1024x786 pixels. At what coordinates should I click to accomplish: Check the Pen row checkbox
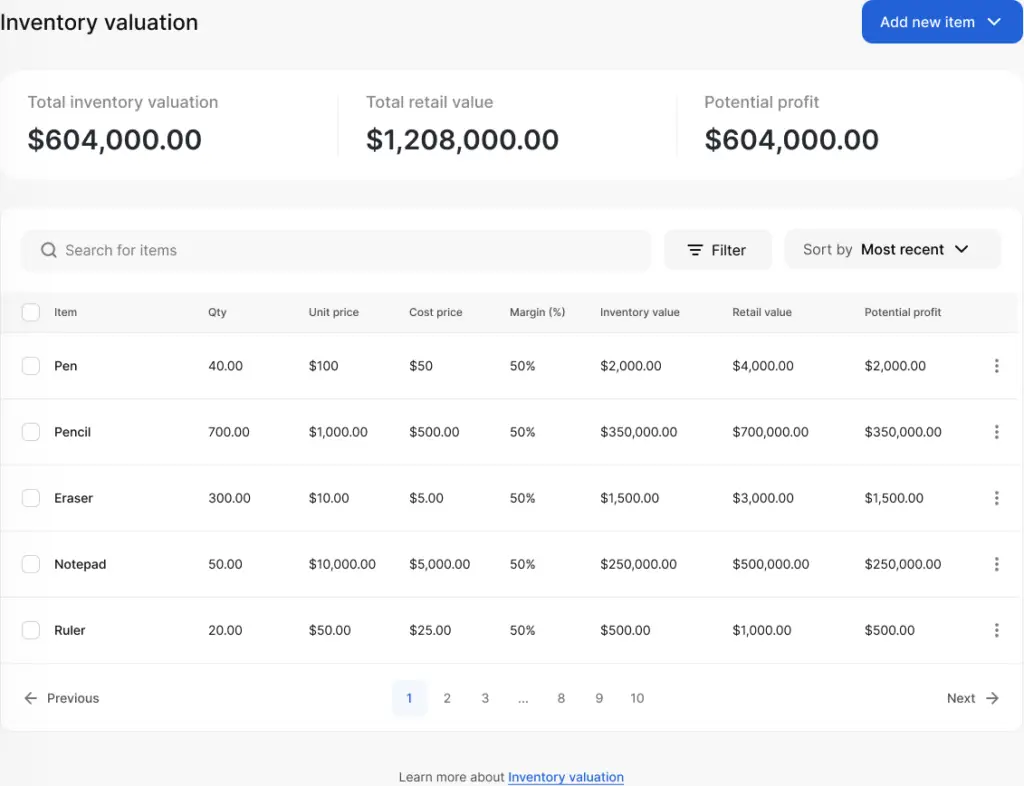pyautogui.click(x=30, y=366)
